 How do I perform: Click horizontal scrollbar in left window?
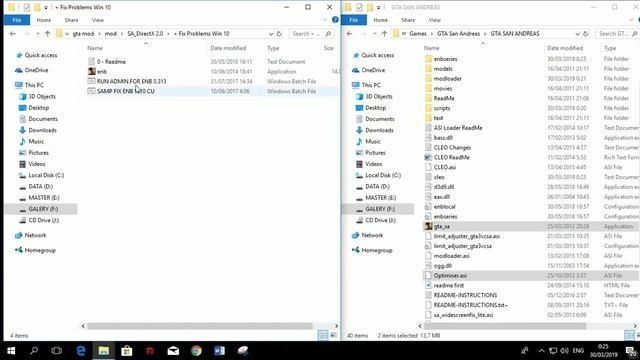200,326
